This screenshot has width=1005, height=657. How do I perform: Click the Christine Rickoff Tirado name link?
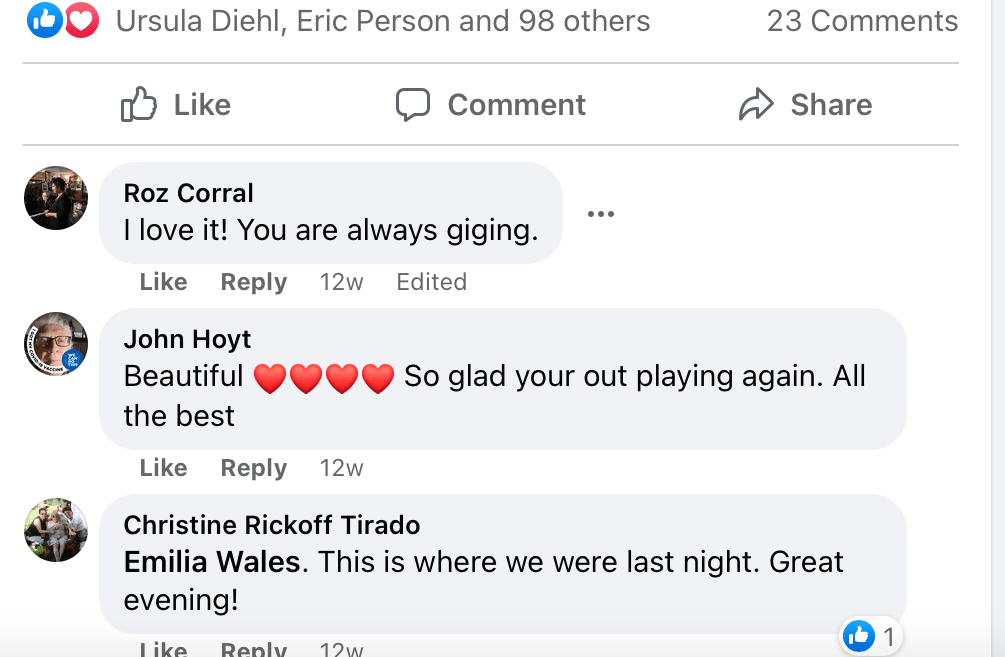click(x=272, y=525)
